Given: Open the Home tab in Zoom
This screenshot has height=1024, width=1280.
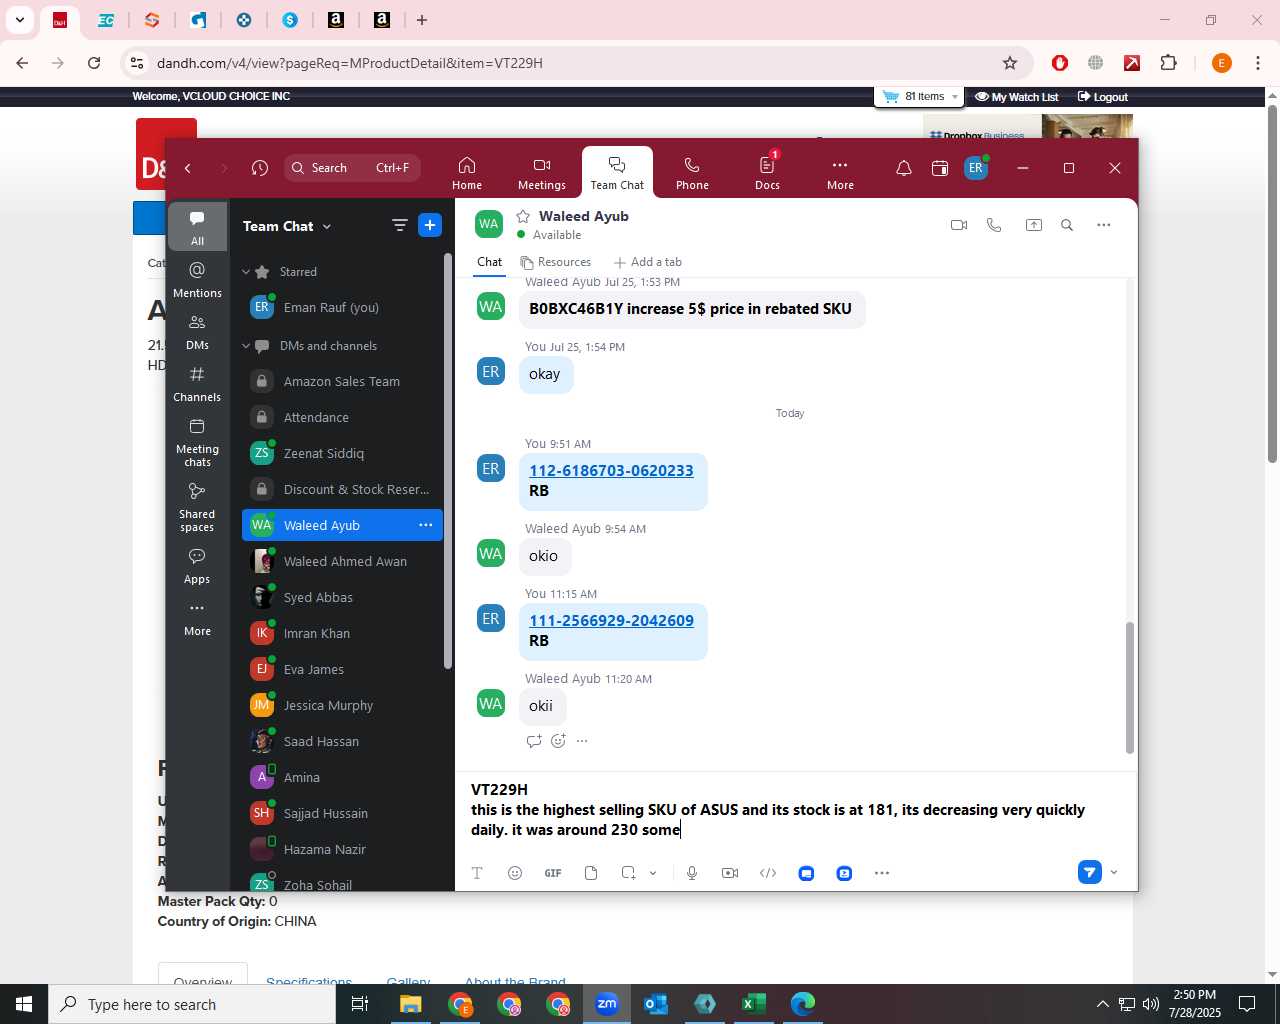Looking at the screenshot, I should [x=467, y=172].
